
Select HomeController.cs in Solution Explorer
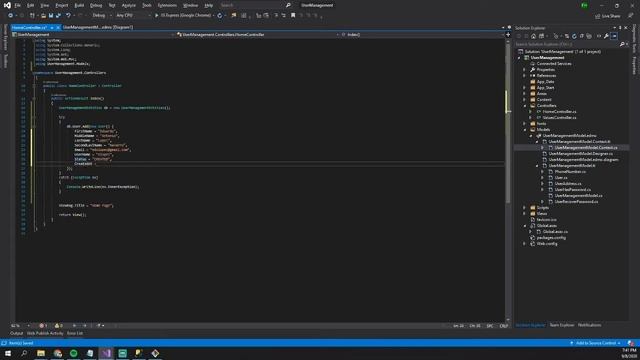pyautogui.click(x=559, y=112)
